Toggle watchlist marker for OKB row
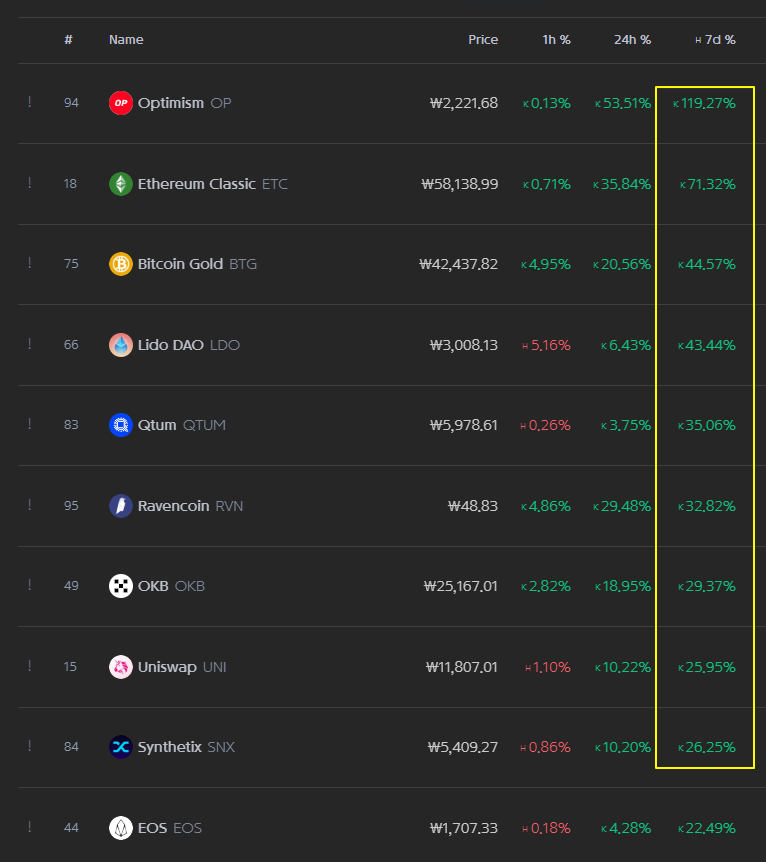766x862 pixels. click(x=30, y=585)
